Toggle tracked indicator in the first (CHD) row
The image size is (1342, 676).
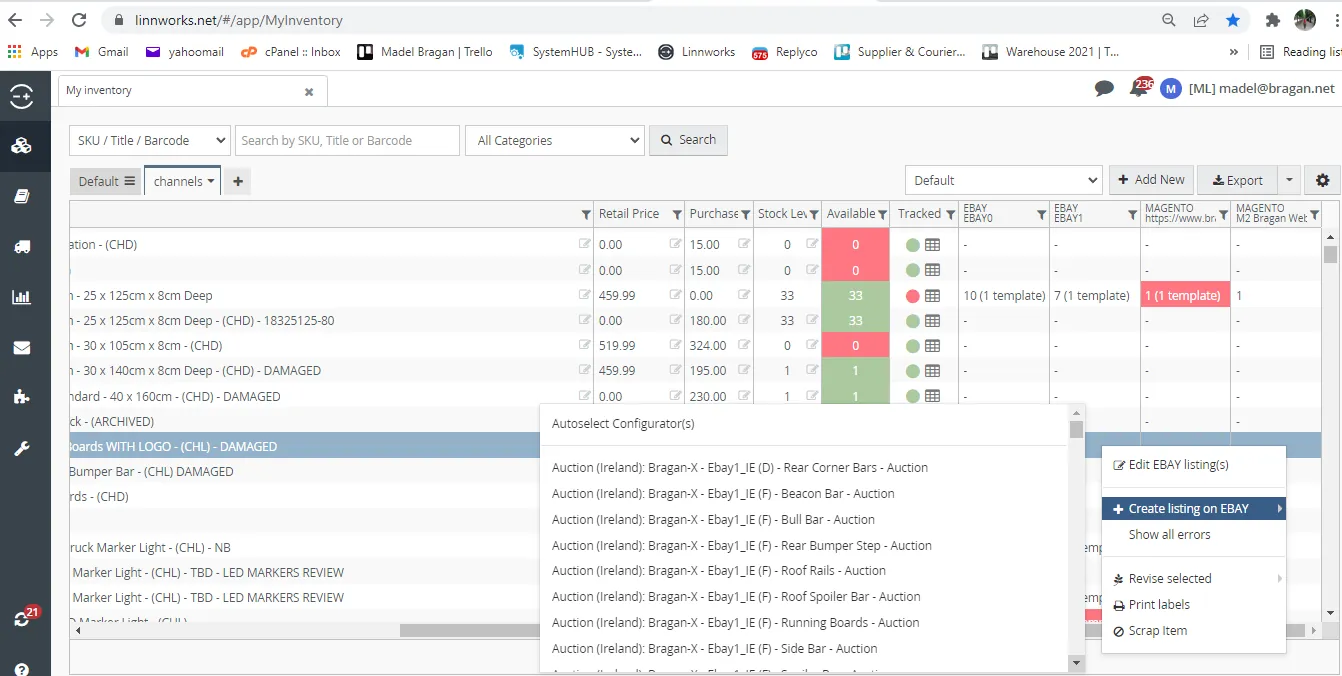[912, 245]
